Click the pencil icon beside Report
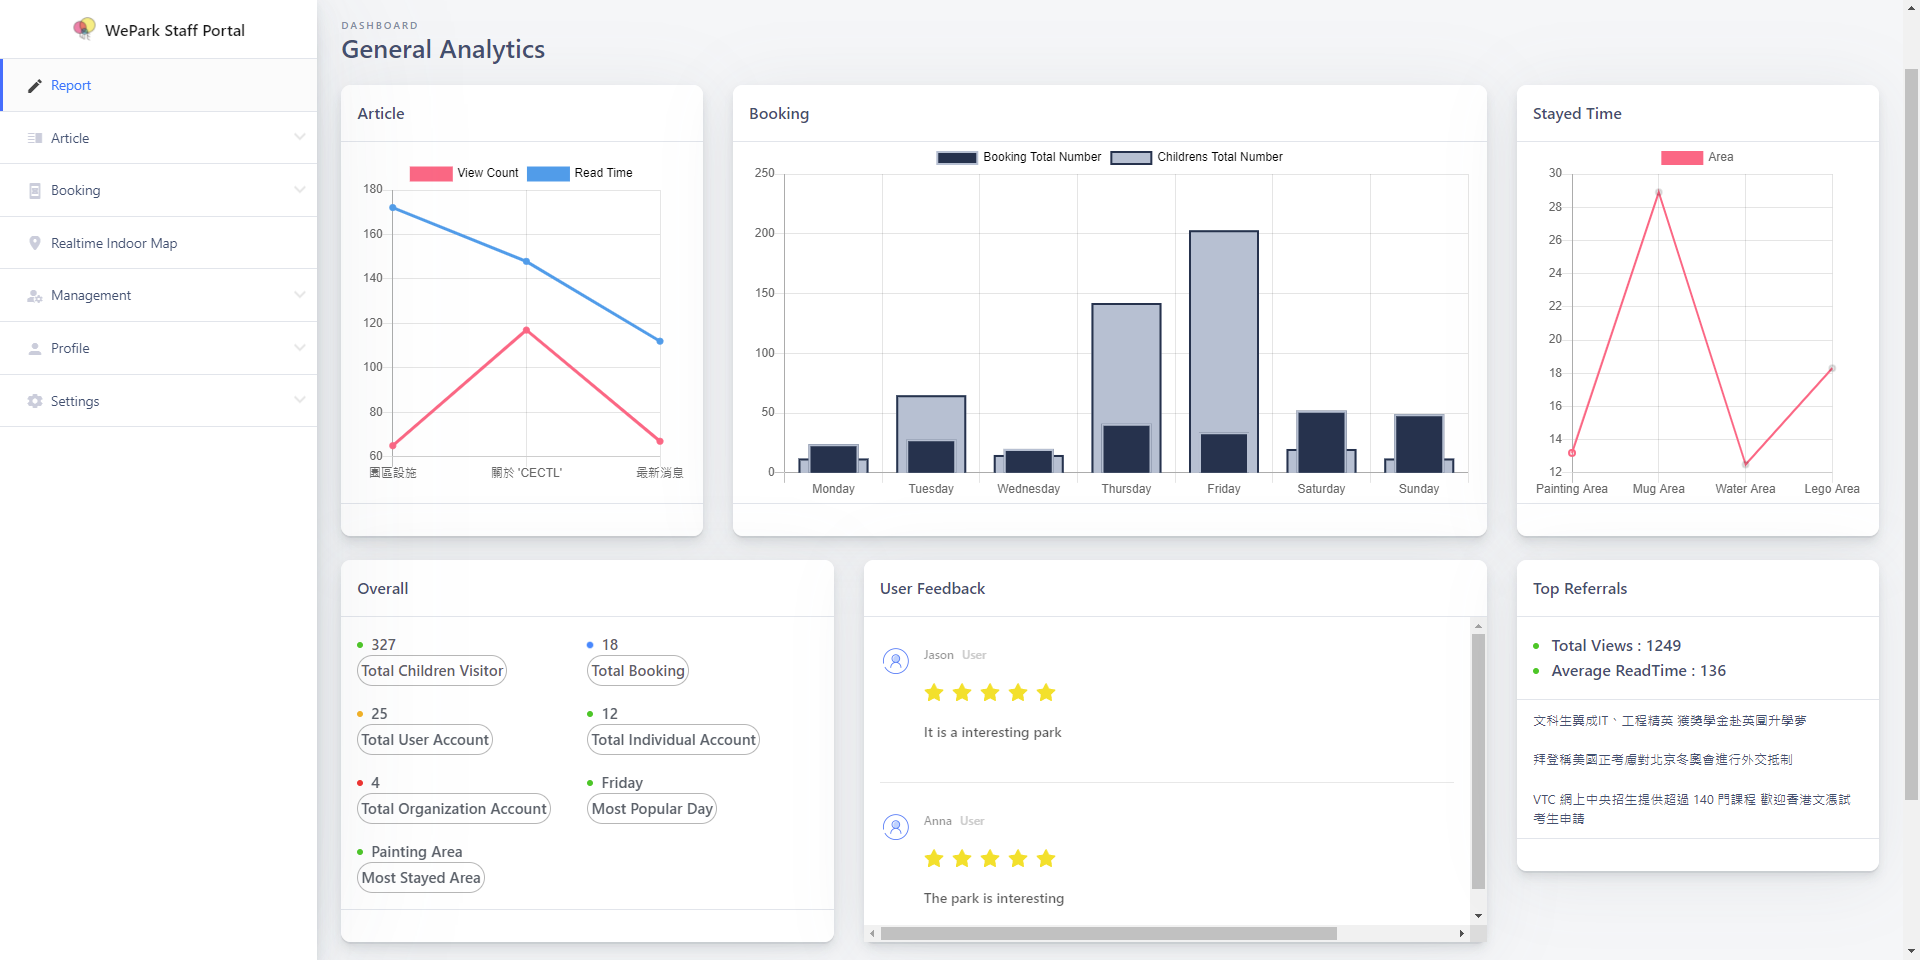Image resolution: width=1920 pixels, height=960 pixels. click(x=35, y=86)
